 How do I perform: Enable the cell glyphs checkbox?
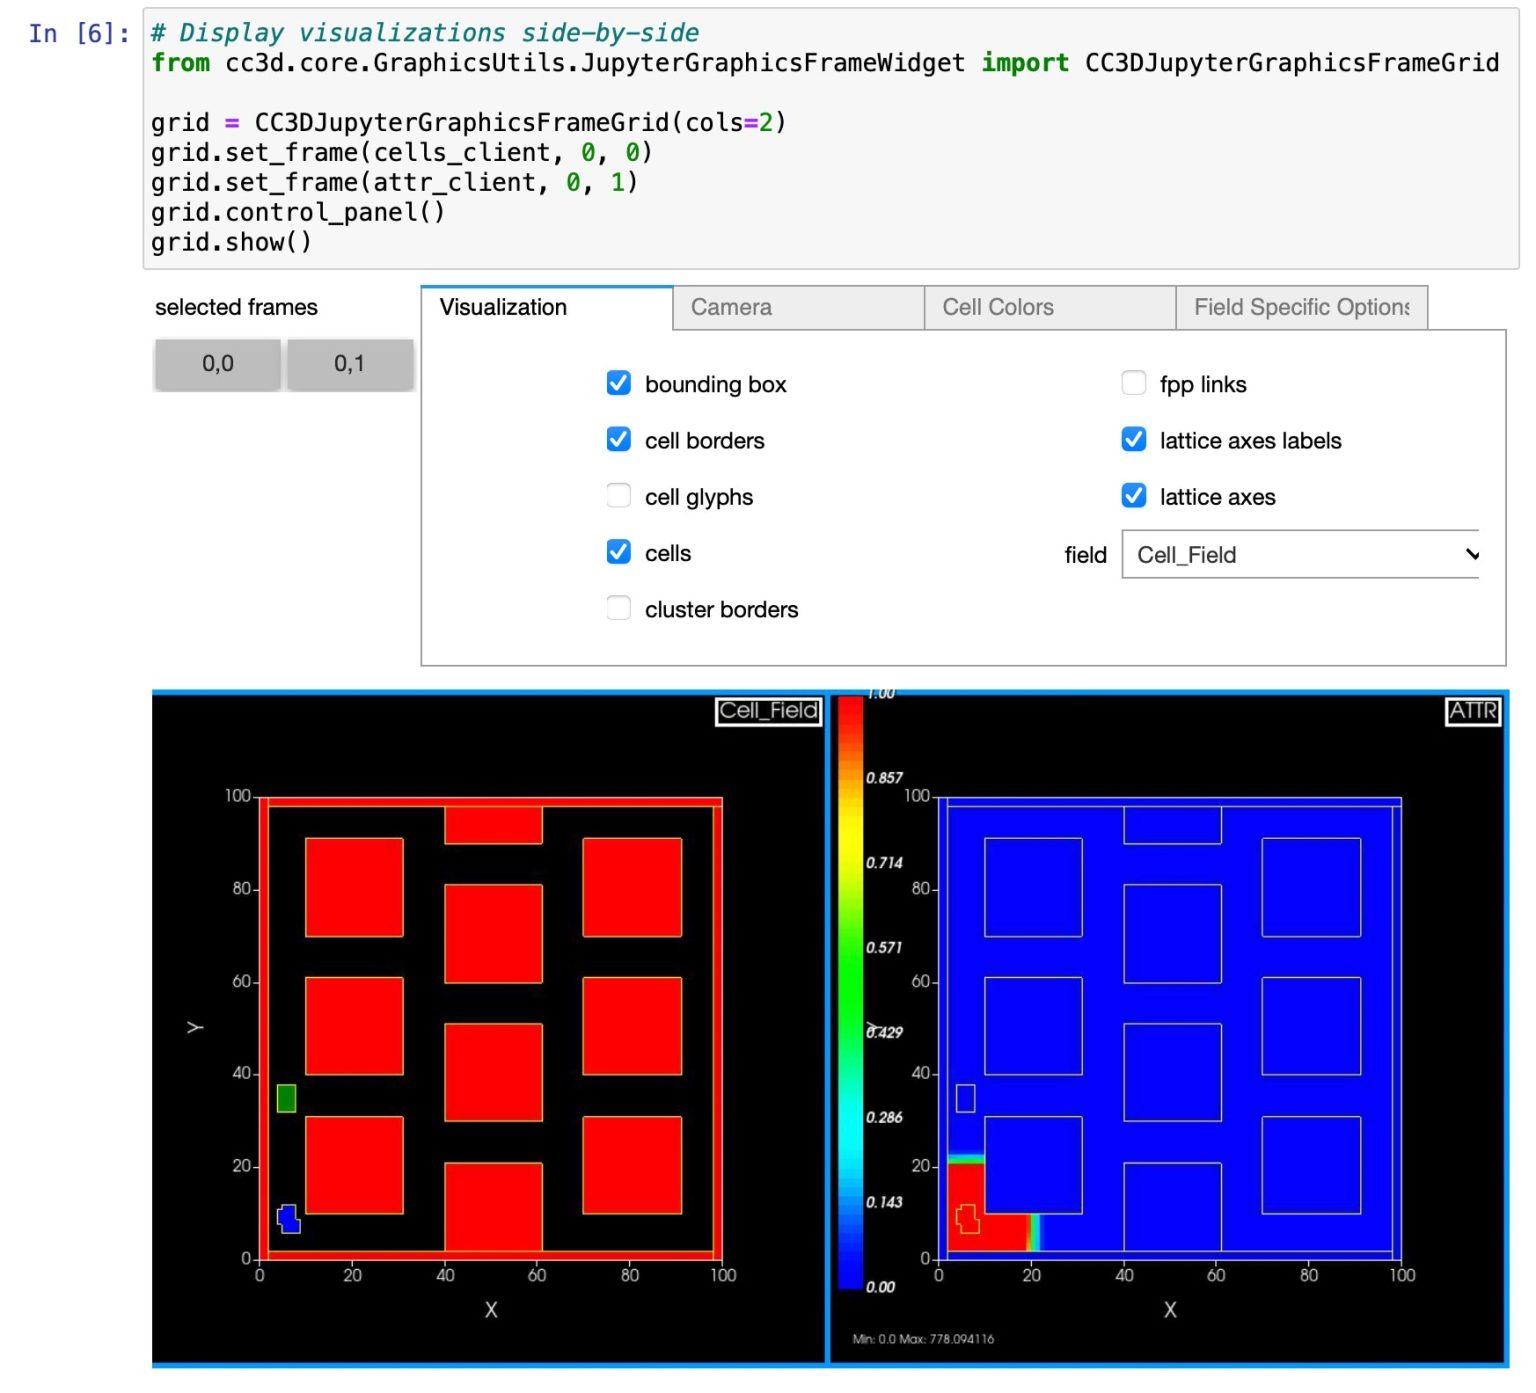point(618,495)
